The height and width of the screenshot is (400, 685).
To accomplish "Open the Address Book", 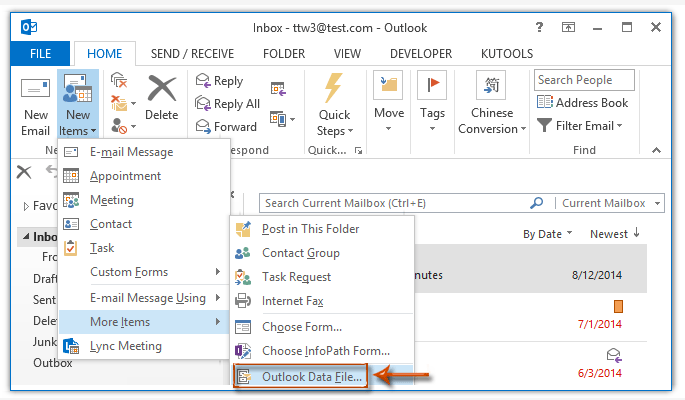I will (582, 103).
